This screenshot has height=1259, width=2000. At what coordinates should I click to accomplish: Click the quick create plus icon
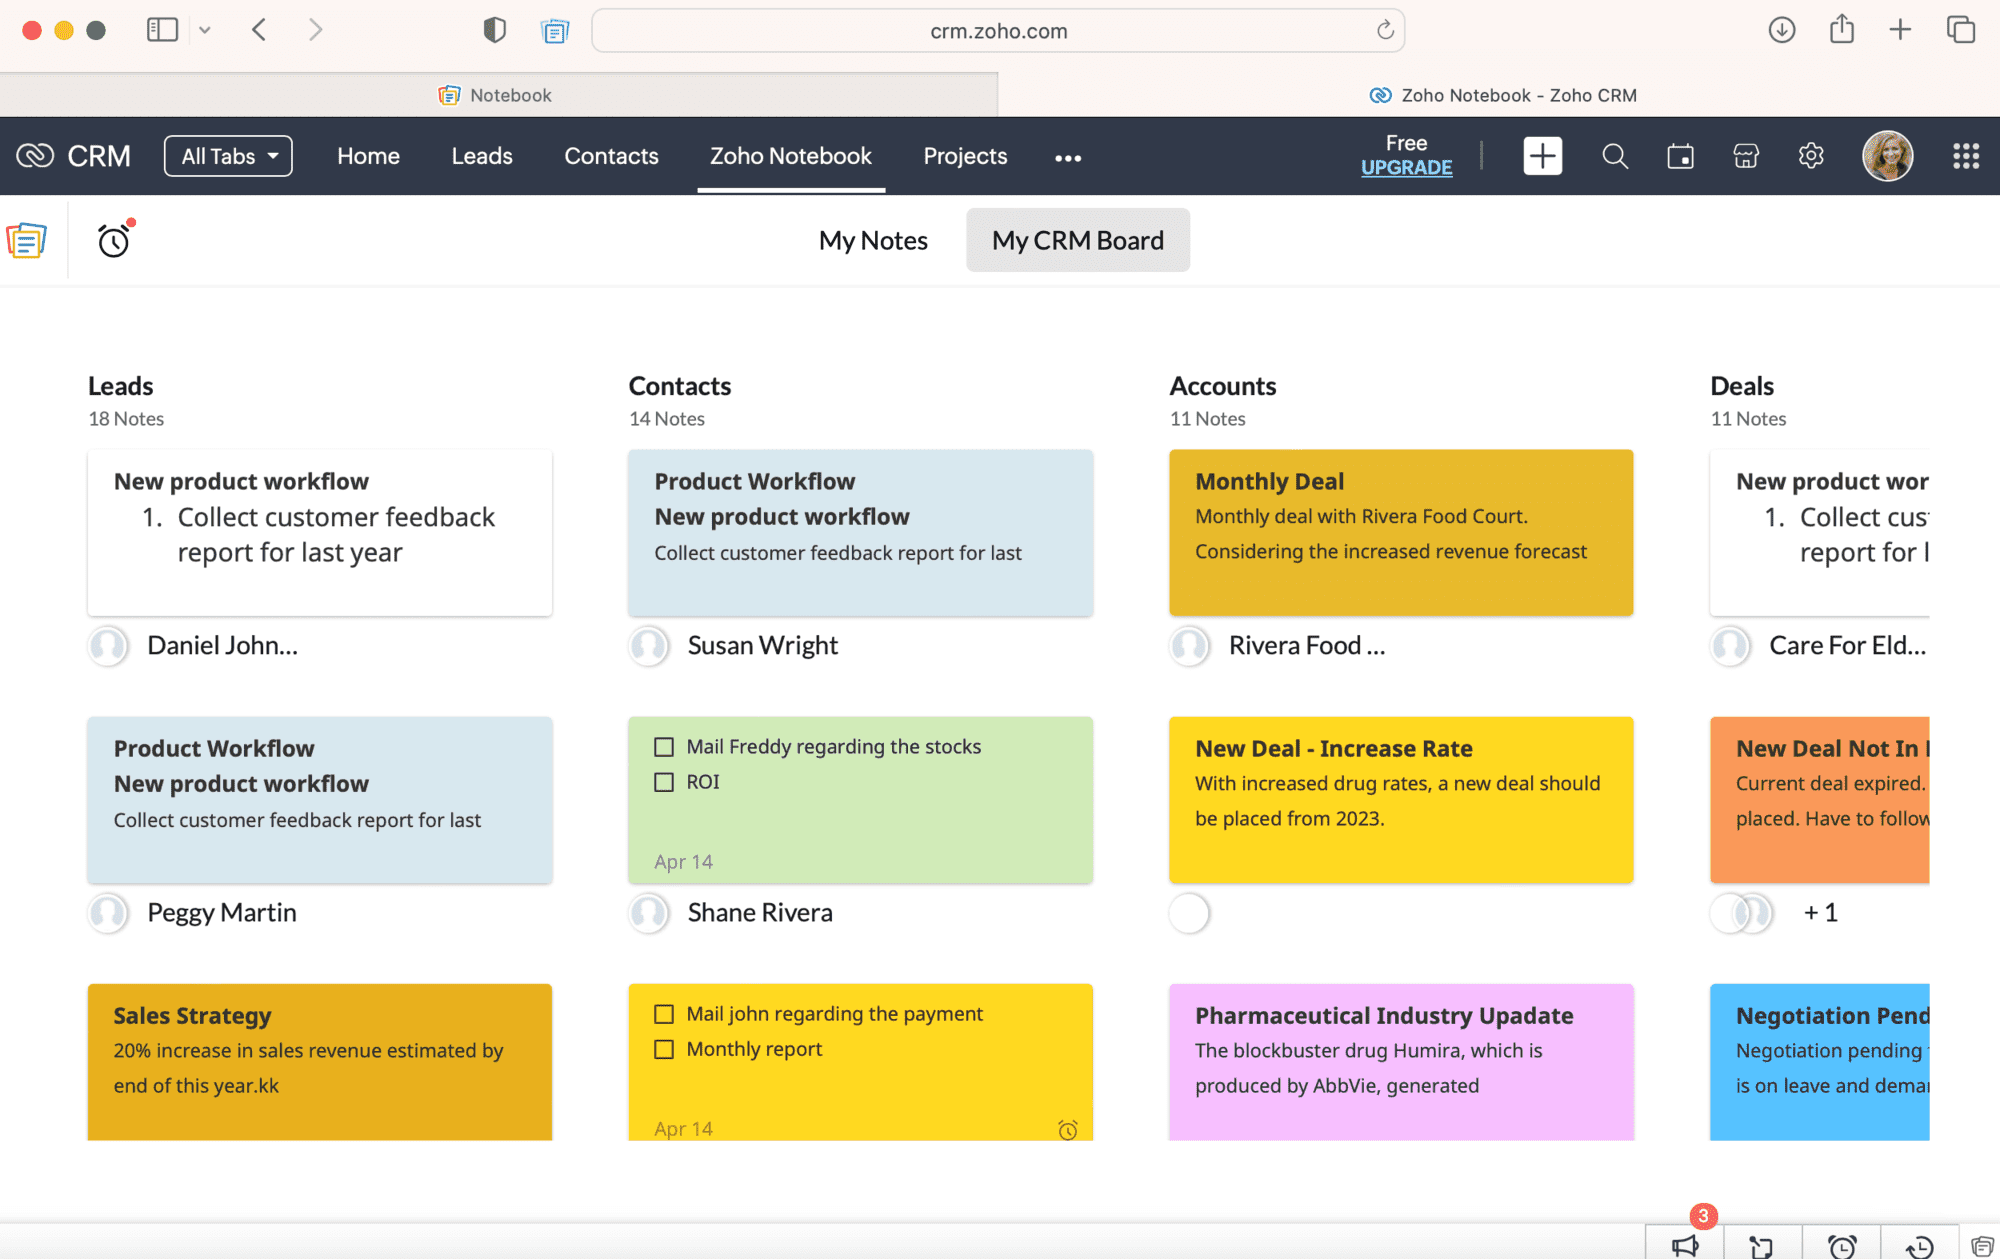pyautogui.click(x=1542, y=156)
